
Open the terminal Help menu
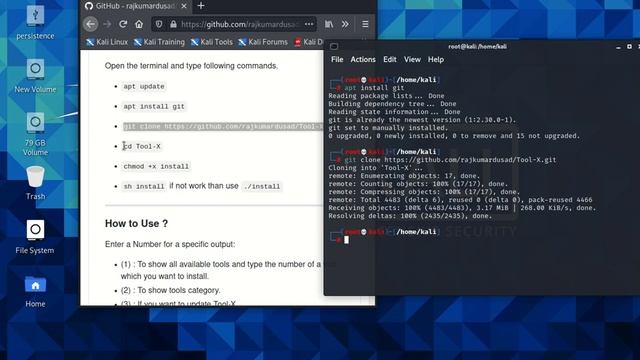point(436,60)
